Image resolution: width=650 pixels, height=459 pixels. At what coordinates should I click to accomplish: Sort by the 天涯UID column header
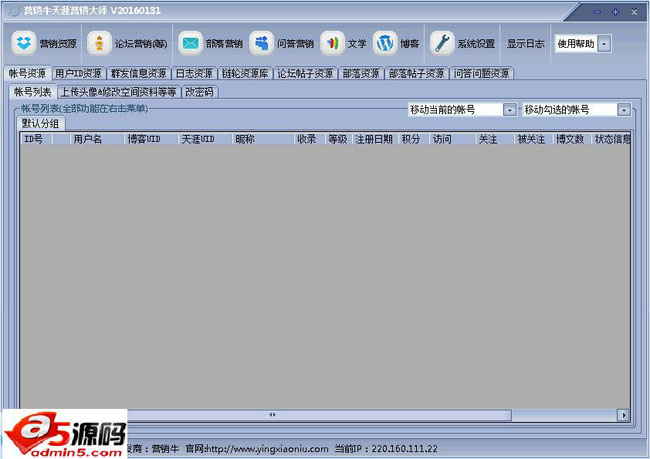coord(205,139)
